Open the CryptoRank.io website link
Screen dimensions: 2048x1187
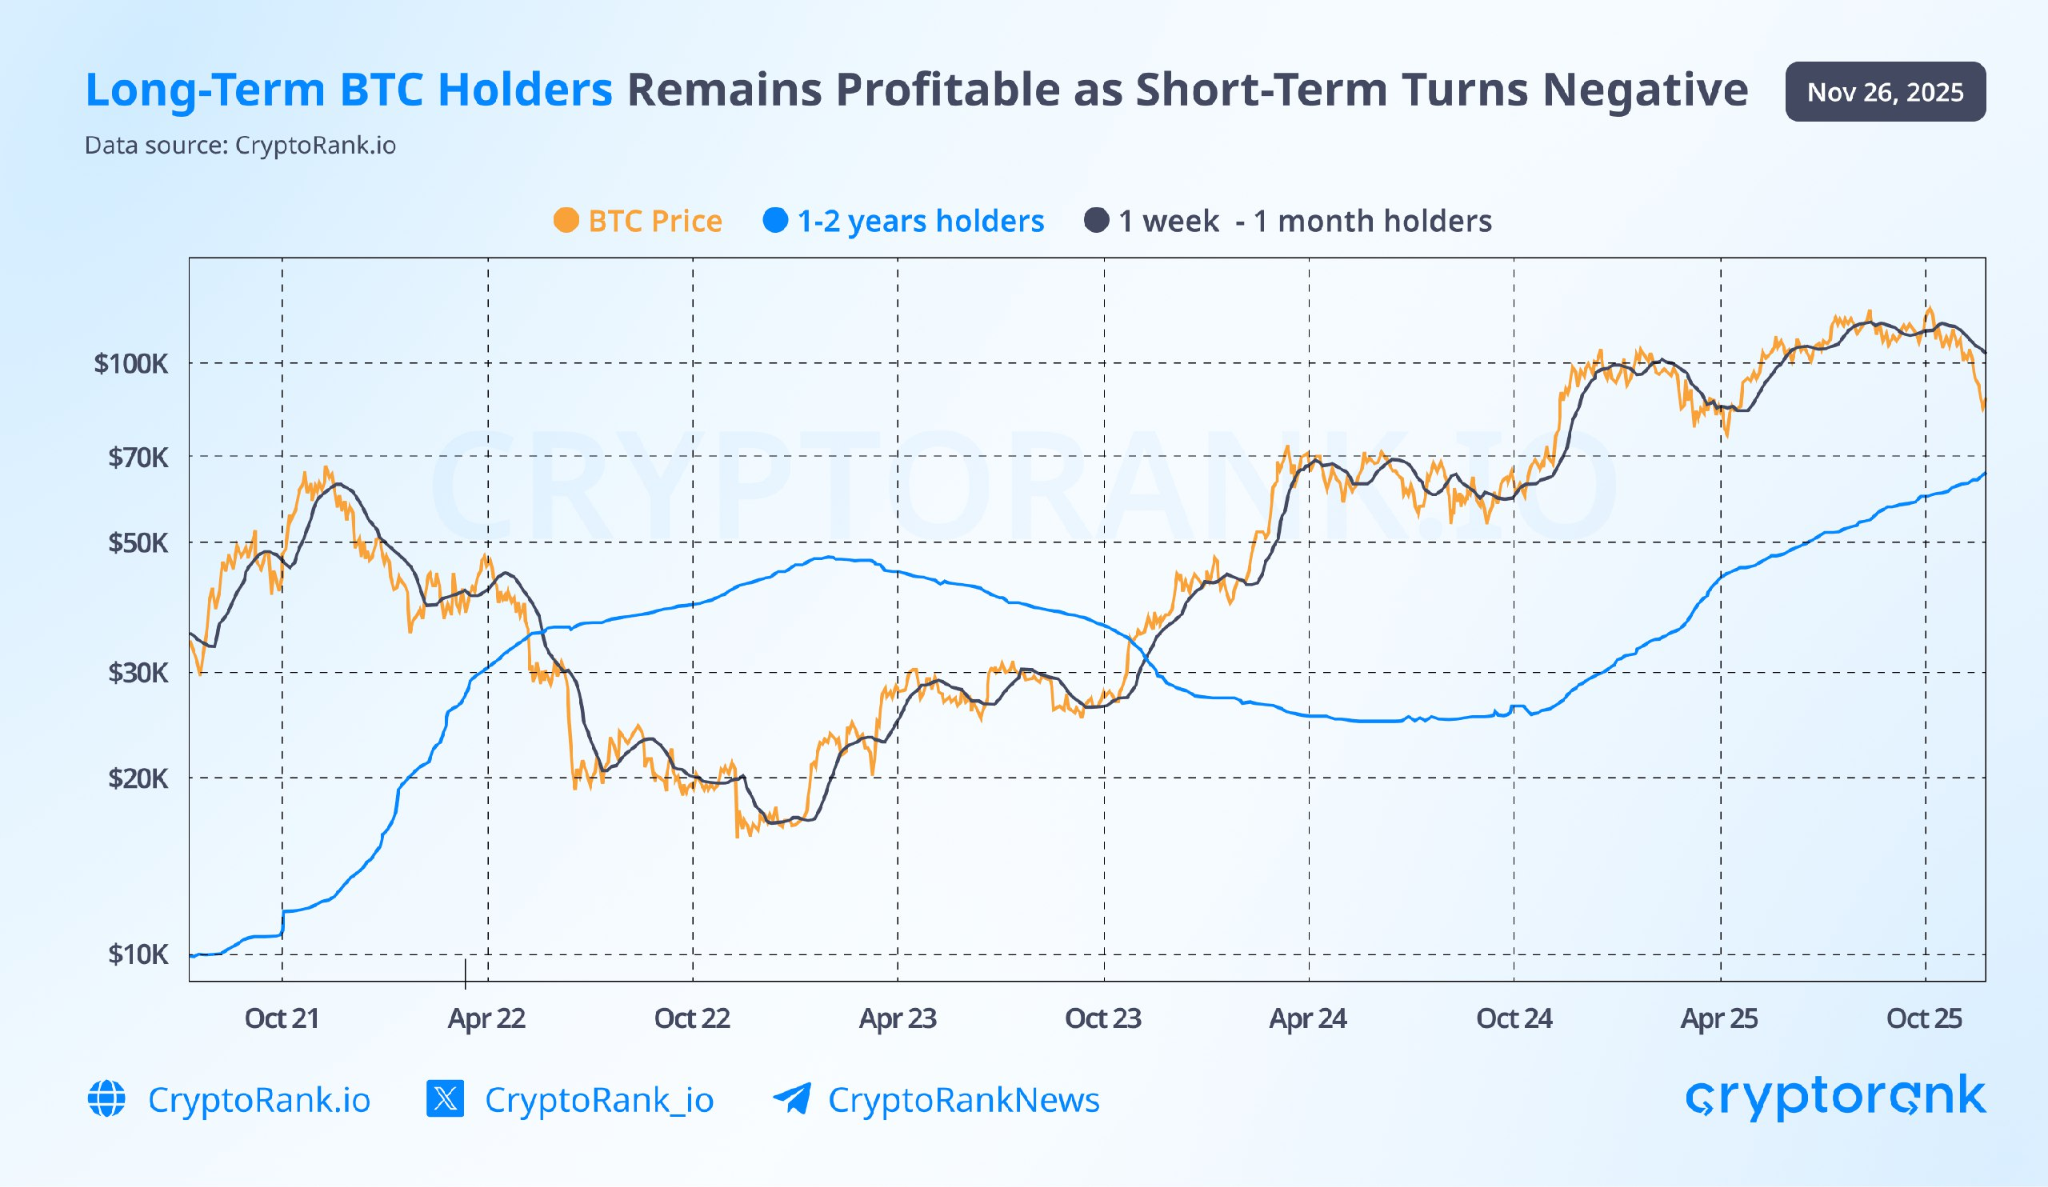[x=259, y=1100]
